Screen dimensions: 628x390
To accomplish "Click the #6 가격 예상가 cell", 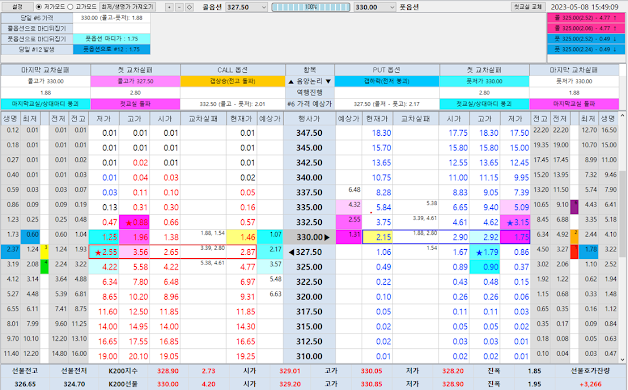I will (x=310, y=104).
